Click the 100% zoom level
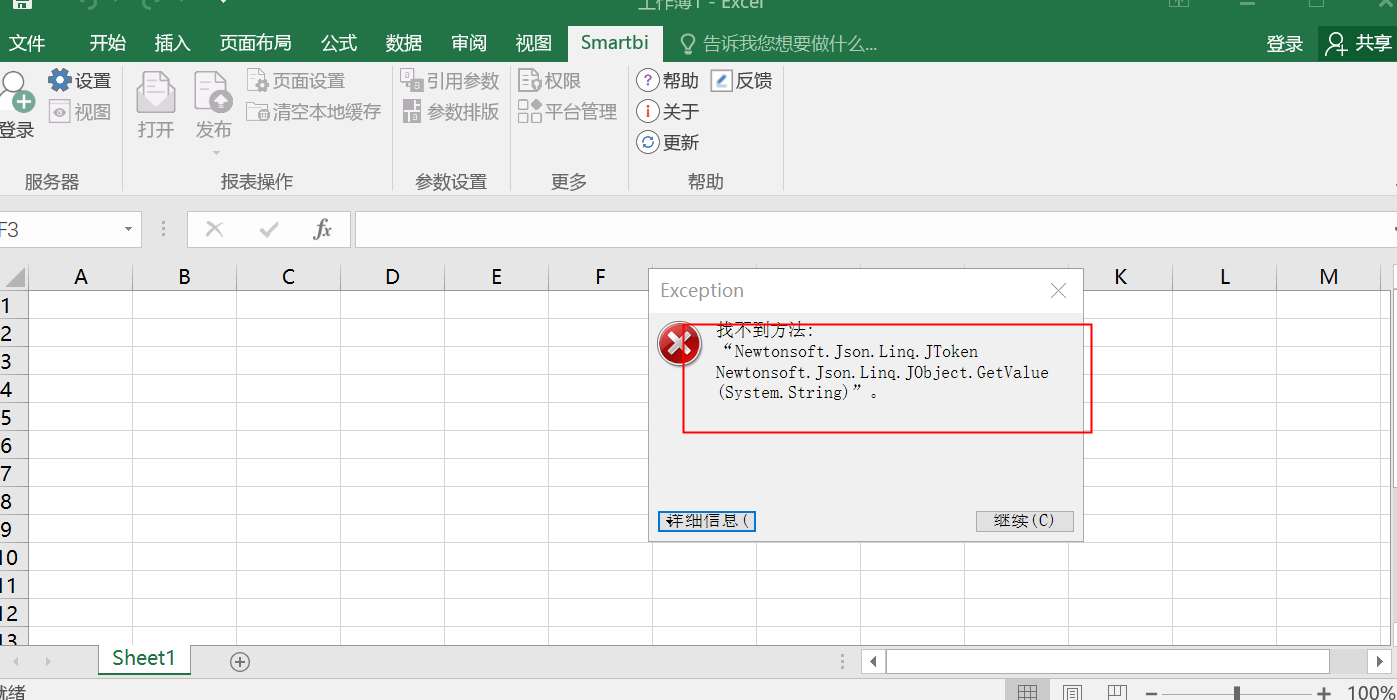1397x700 pixels. click(1371, 693)
